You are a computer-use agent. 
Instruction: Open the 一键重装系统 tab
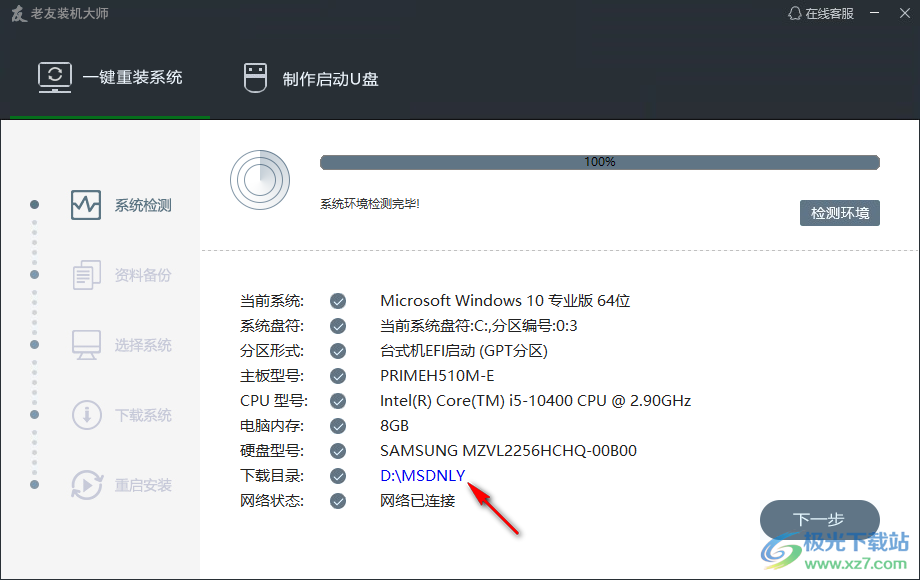pos(110,77)
